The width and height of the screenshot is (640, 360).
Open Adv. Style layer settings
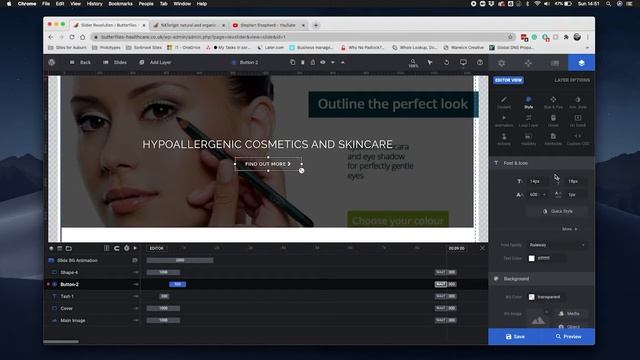pyautogui.click(x=578, y=102)
